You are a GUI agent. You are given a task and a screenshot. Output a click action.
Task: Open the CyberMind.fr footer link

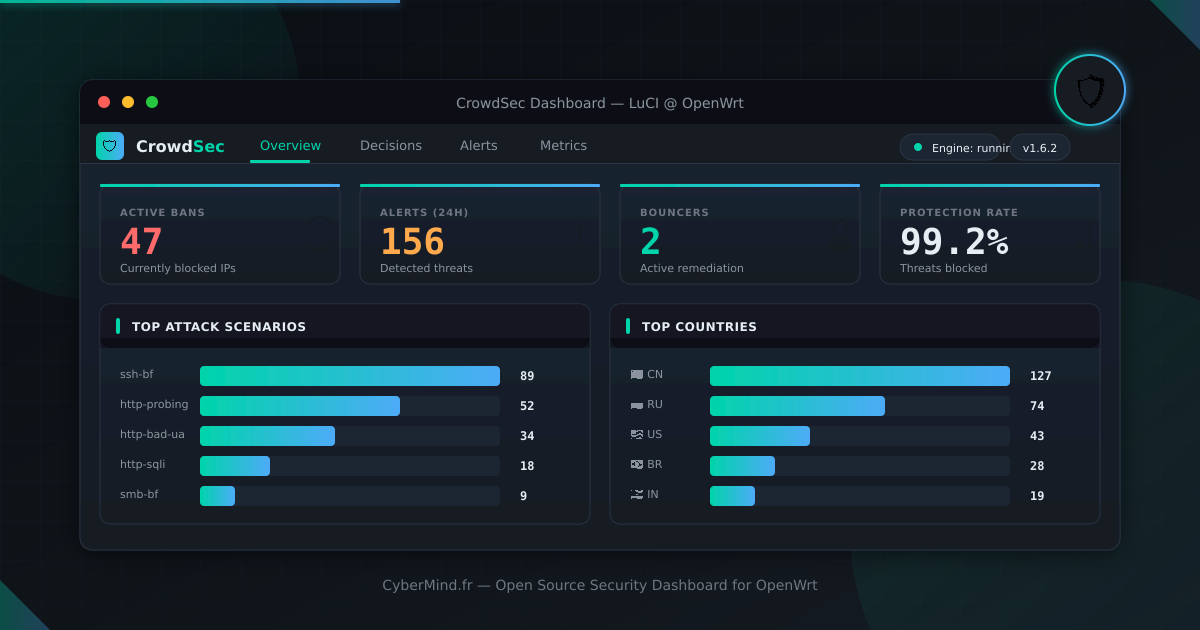click(x=428, y=585)
